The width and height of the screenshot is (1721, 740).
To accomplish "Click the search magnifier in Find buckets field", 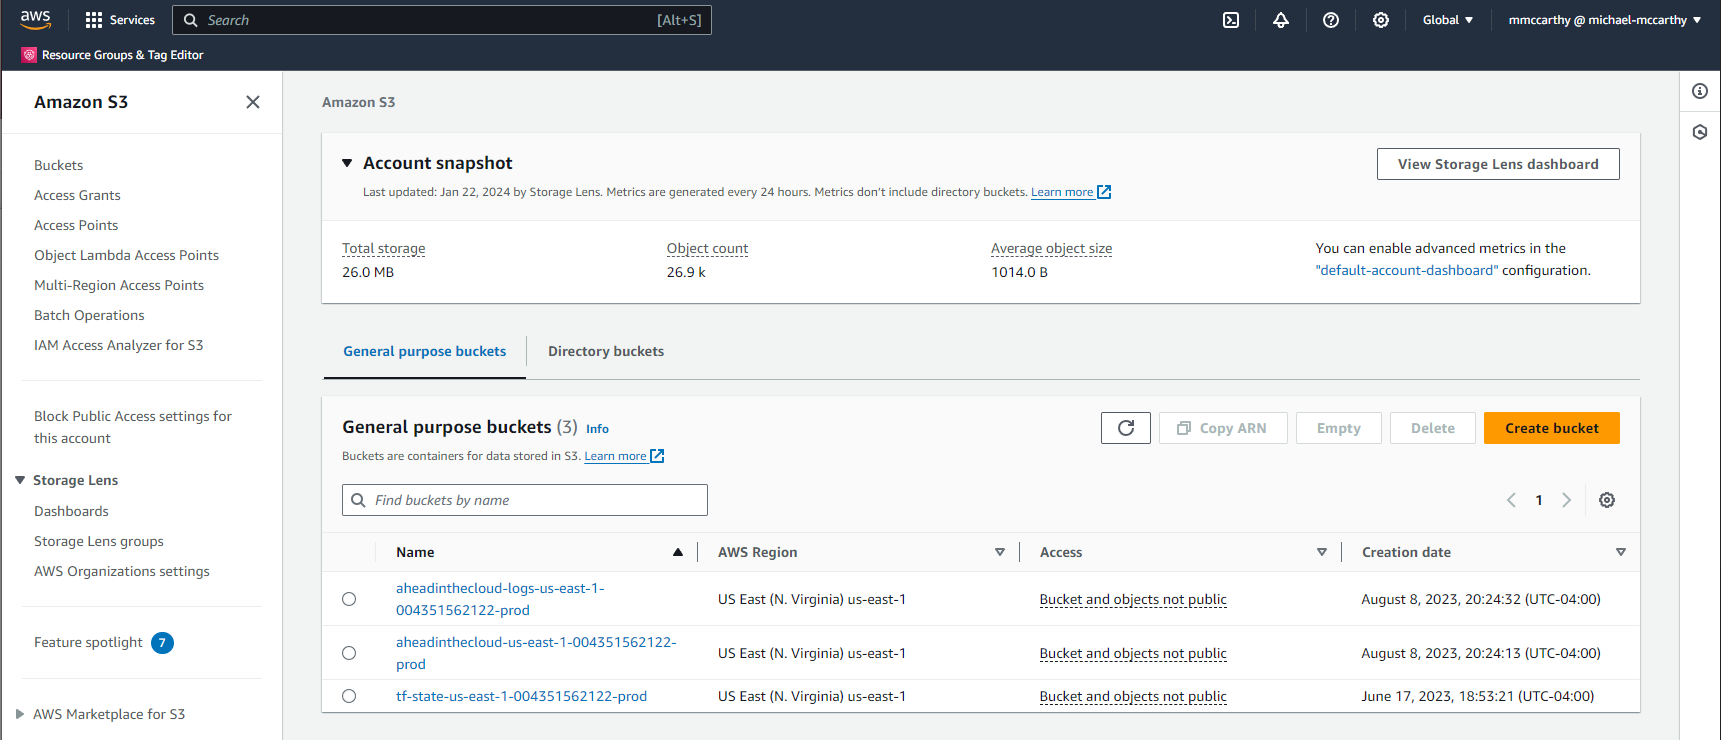I will click(x=358, y=500).
